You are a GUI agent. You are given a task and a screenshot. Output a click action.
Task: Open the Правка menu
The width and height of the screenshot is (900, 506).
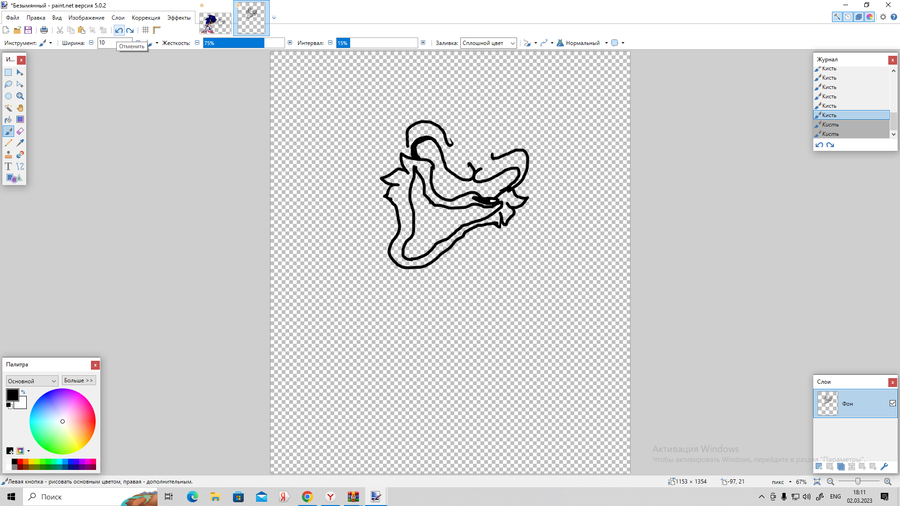tap(36, 18)
